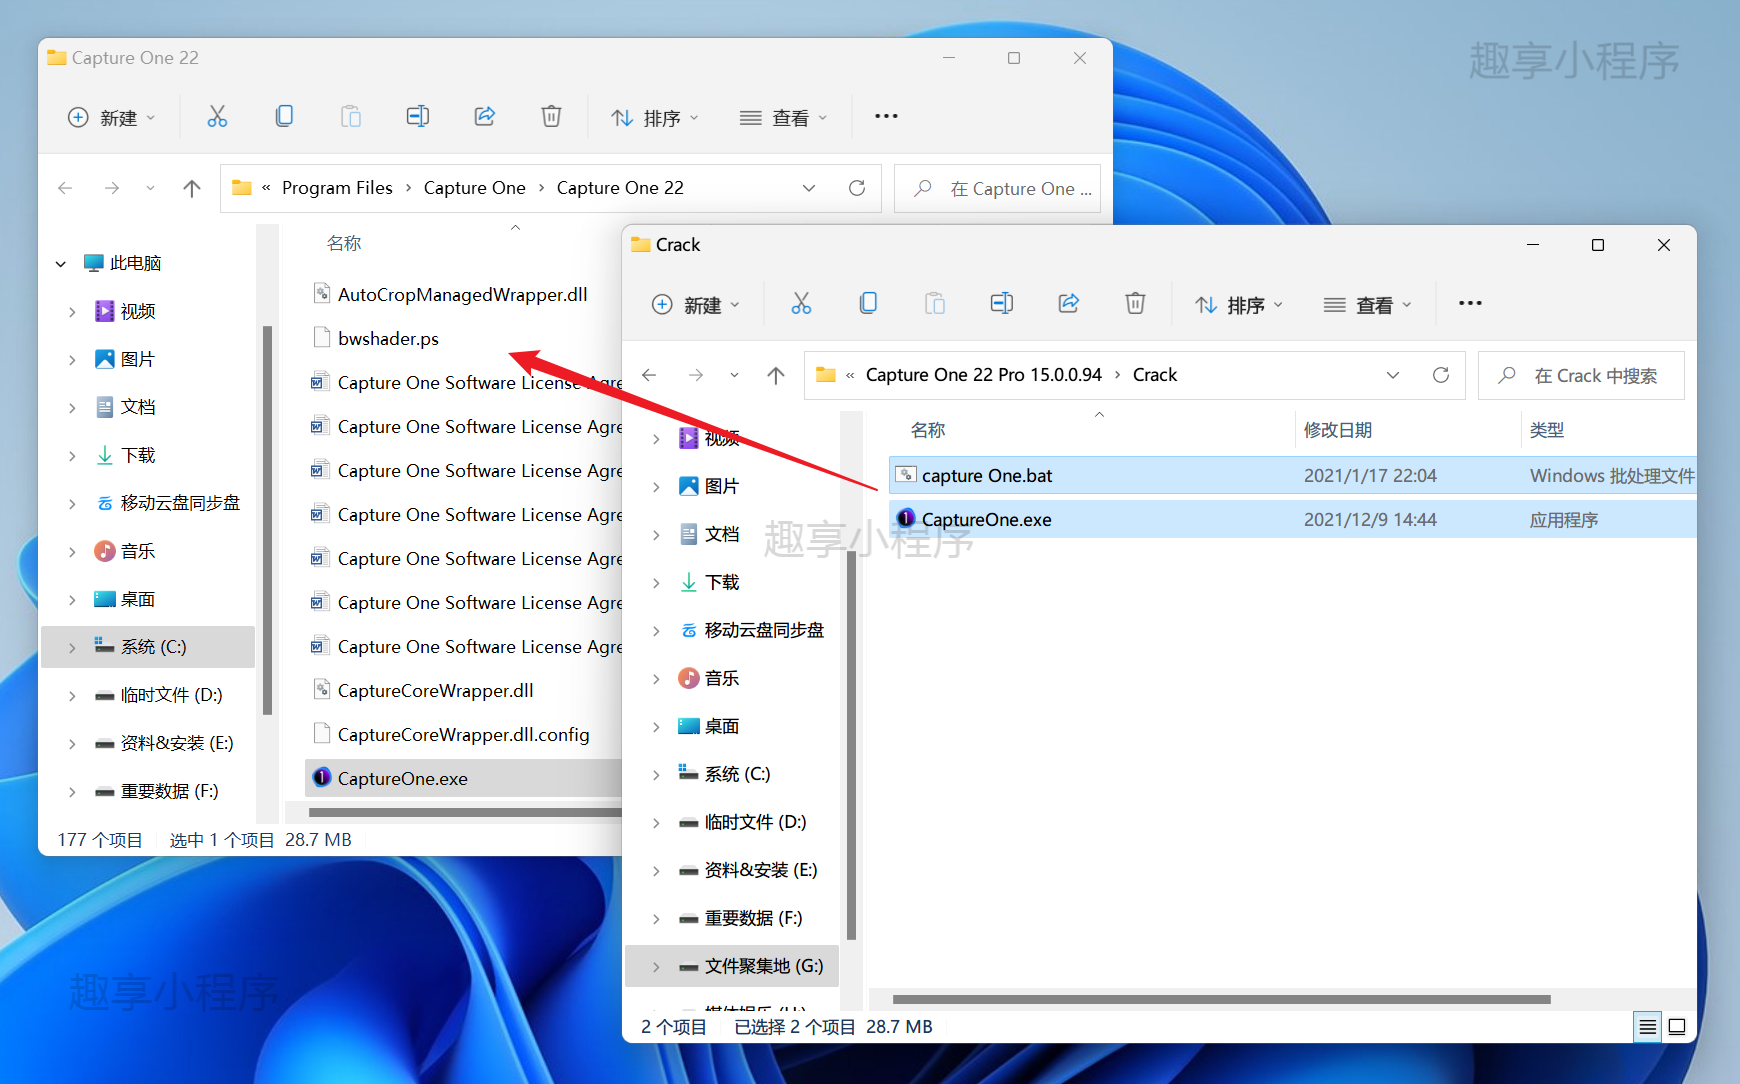Click Crack breadcrumb segment
Image resolution: width=1740 pixels, height=1084 pixels.
coord(1155,375)
